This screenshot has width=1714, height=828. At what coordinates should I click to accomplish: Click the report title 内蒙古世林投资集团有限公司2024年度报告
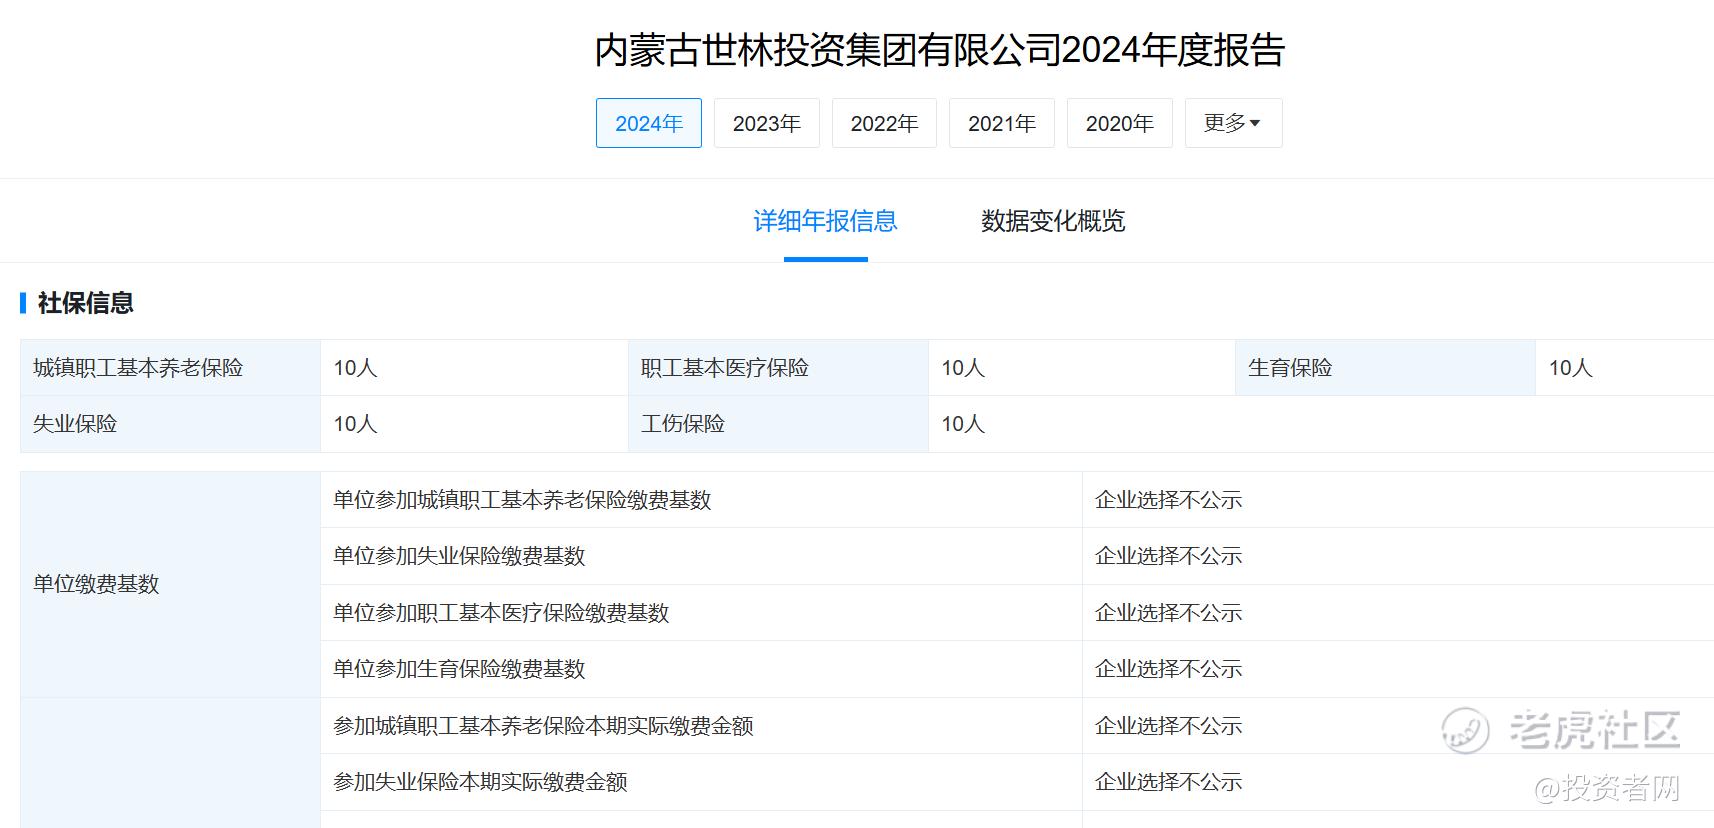click(939, 50)
